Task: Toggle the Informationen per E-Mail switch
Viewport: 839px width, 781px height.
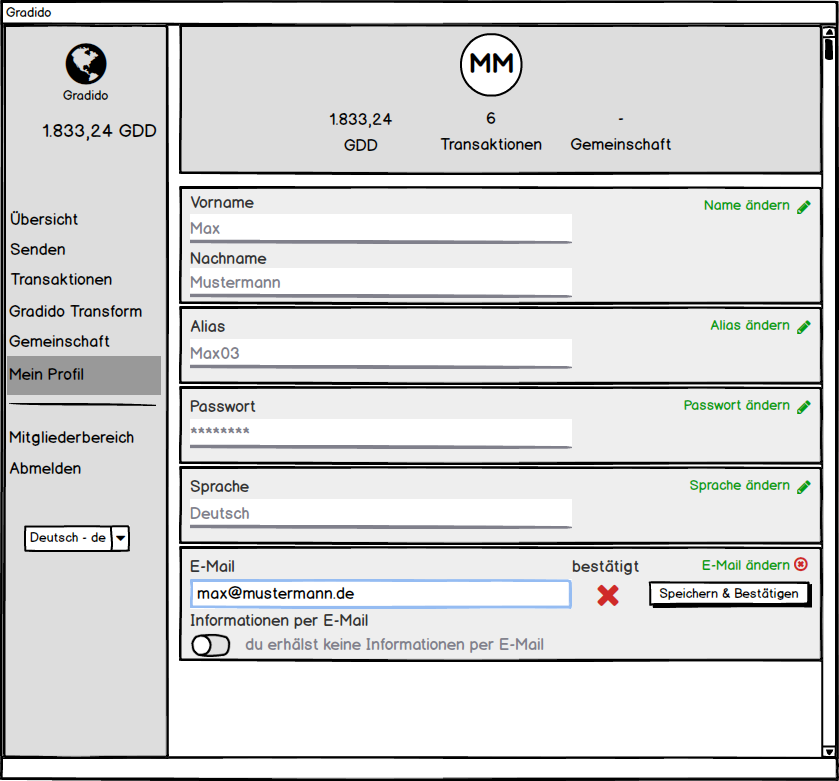Action: point(211,645)
